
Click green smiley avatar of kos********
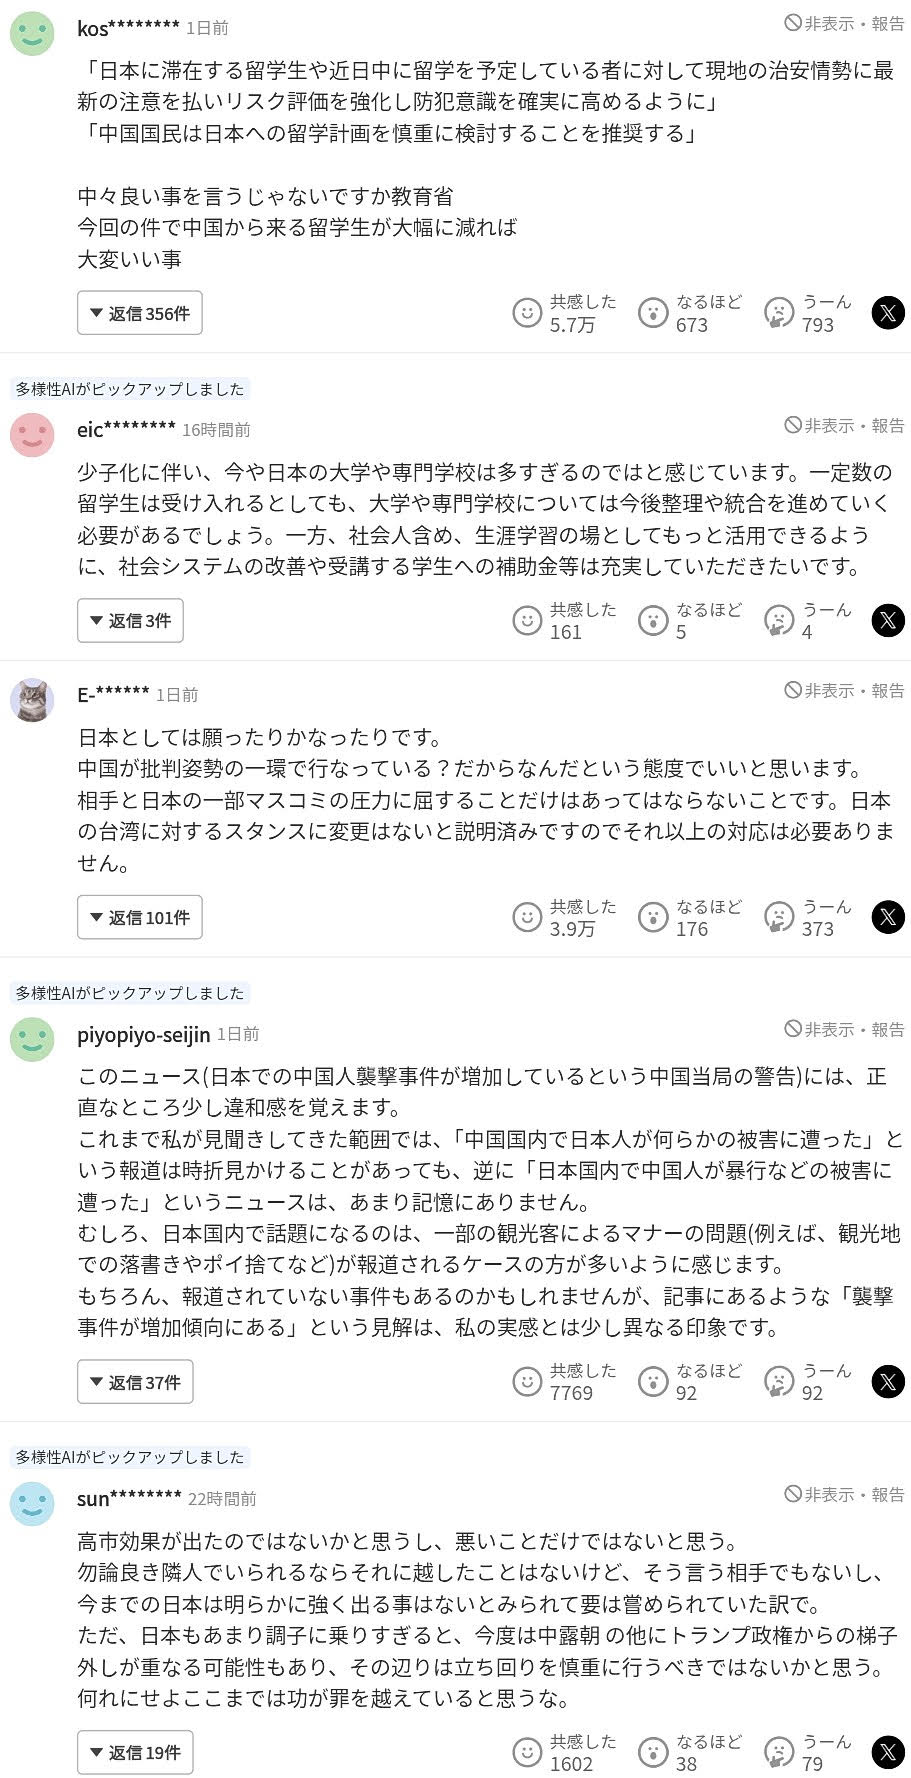pos(32,33)
